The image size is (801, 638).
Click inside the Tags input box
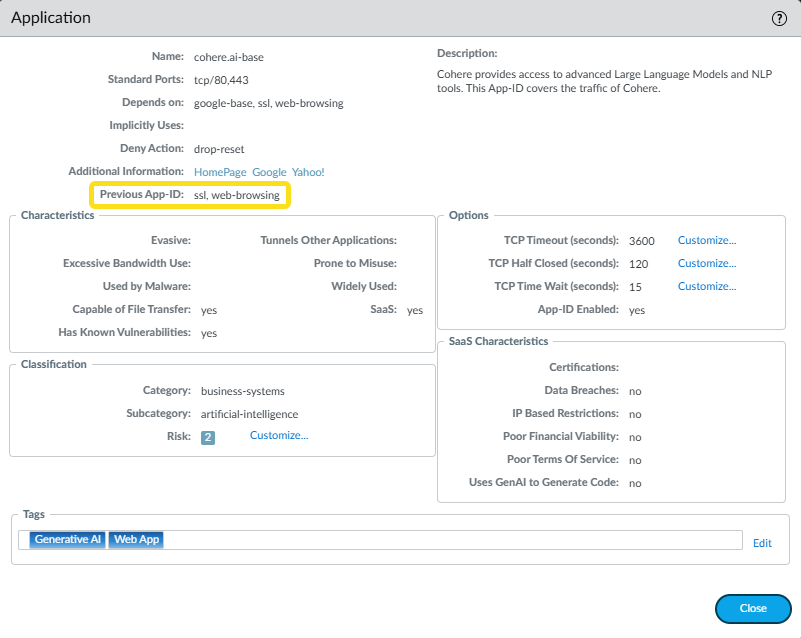pyautogui.click(x=450, y=540)
